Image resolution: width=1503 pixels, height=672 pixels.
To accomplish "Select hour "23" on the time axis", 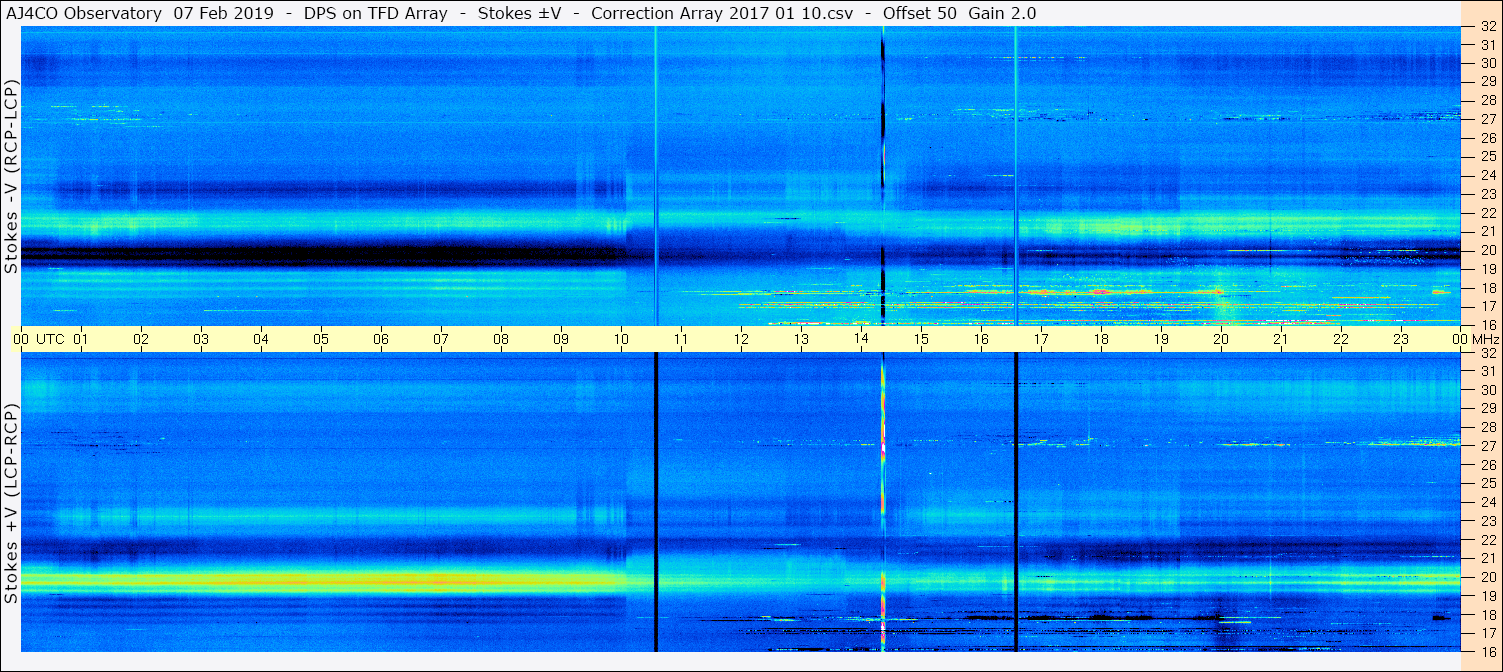I will tap(1401, 339).
